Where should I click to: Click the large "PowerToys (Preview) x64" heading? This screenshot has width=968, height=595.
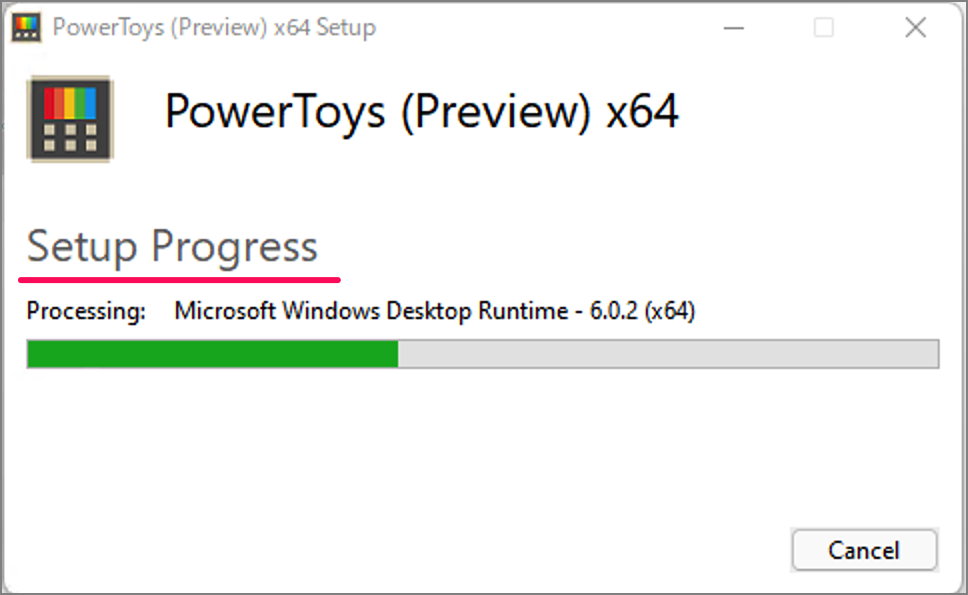tap(421, 111)
